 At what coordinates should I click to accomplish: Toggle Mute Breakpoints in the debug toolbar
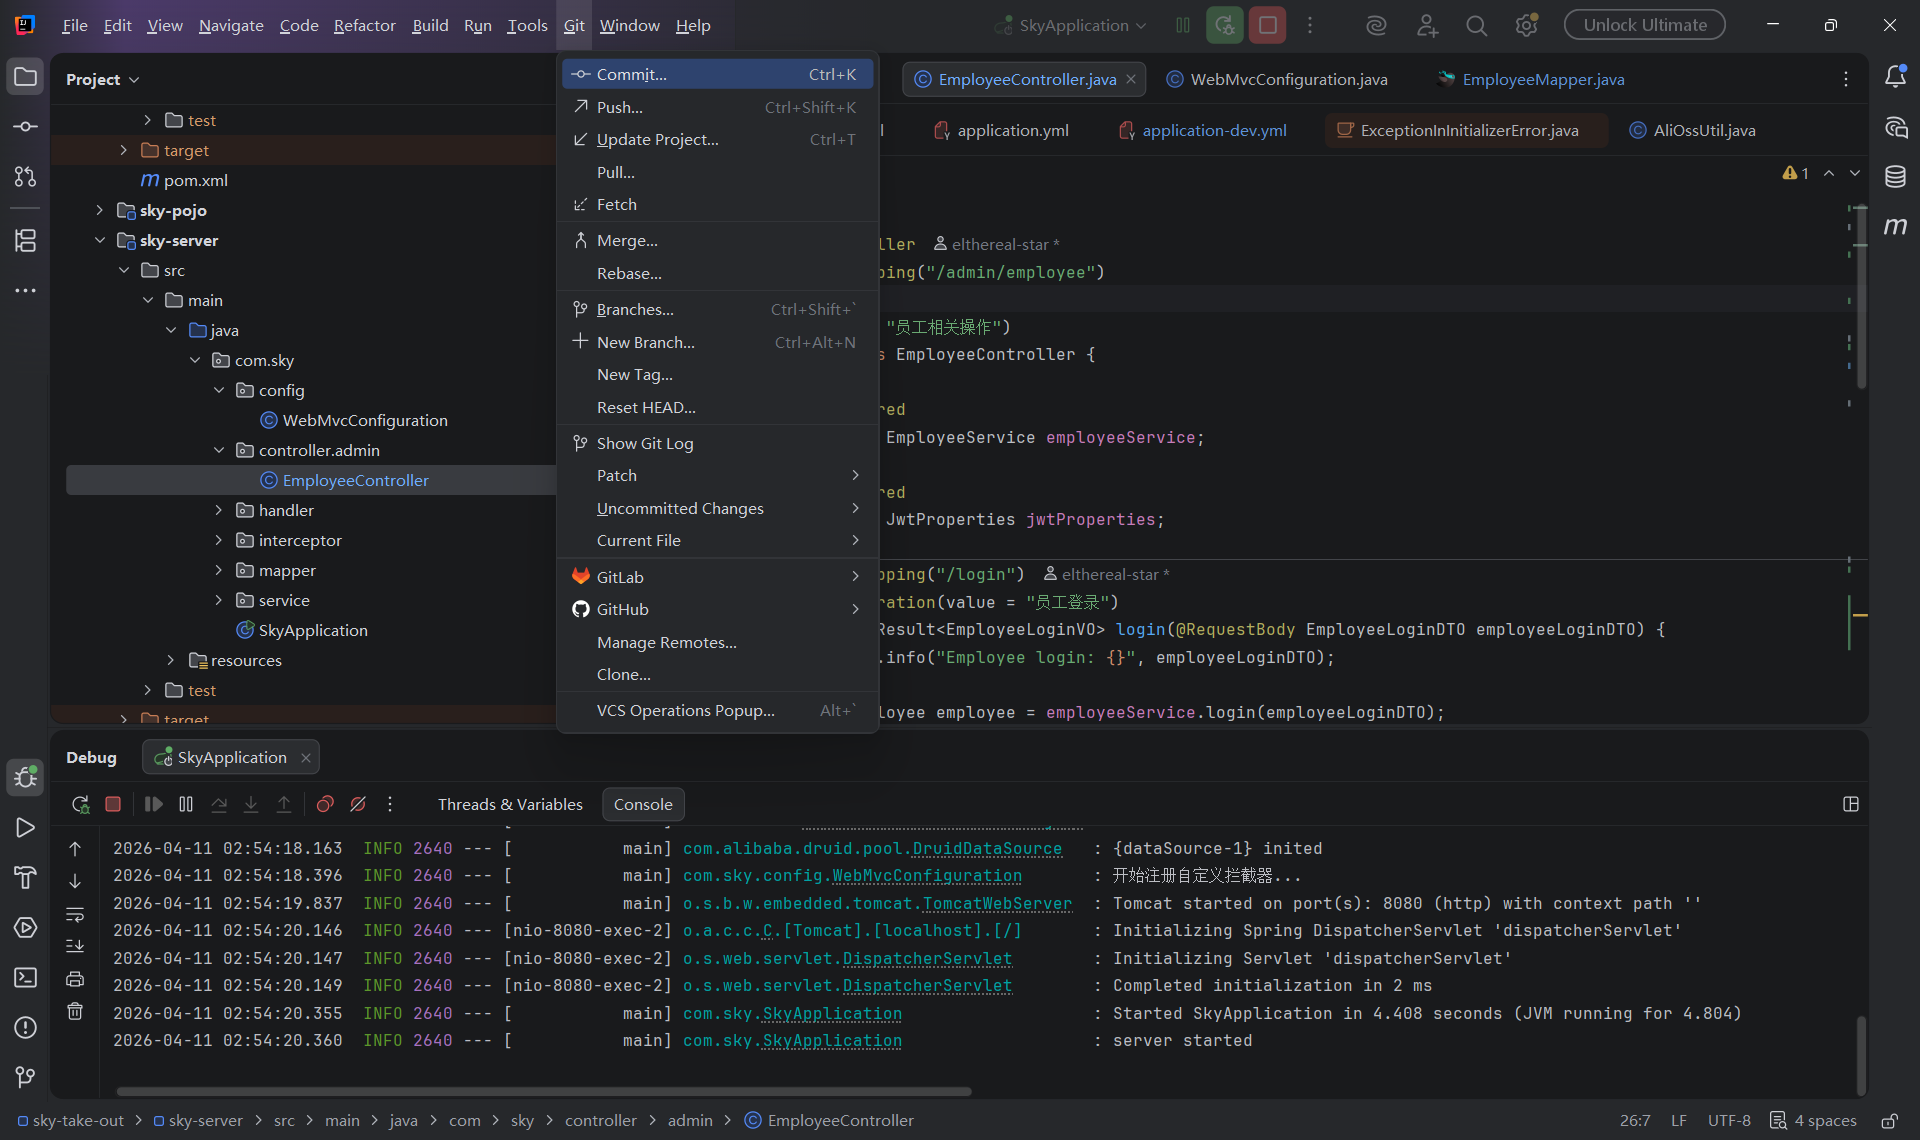[x=358, y=804]
